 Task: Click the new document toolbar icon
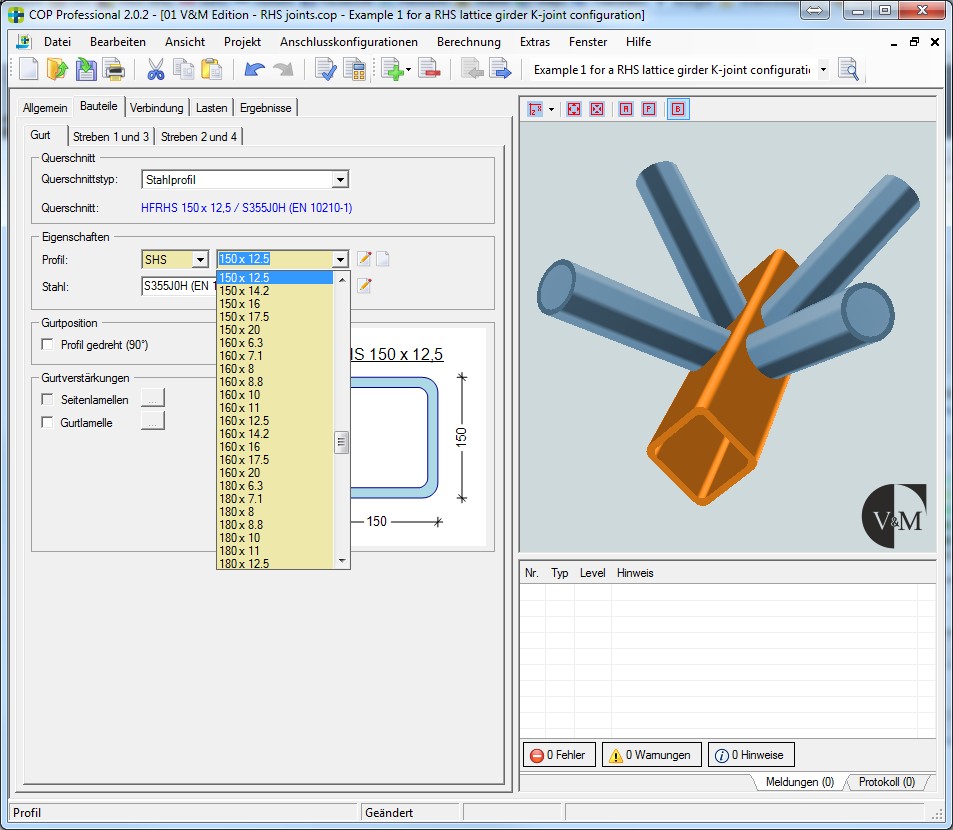tap(29, 69)
